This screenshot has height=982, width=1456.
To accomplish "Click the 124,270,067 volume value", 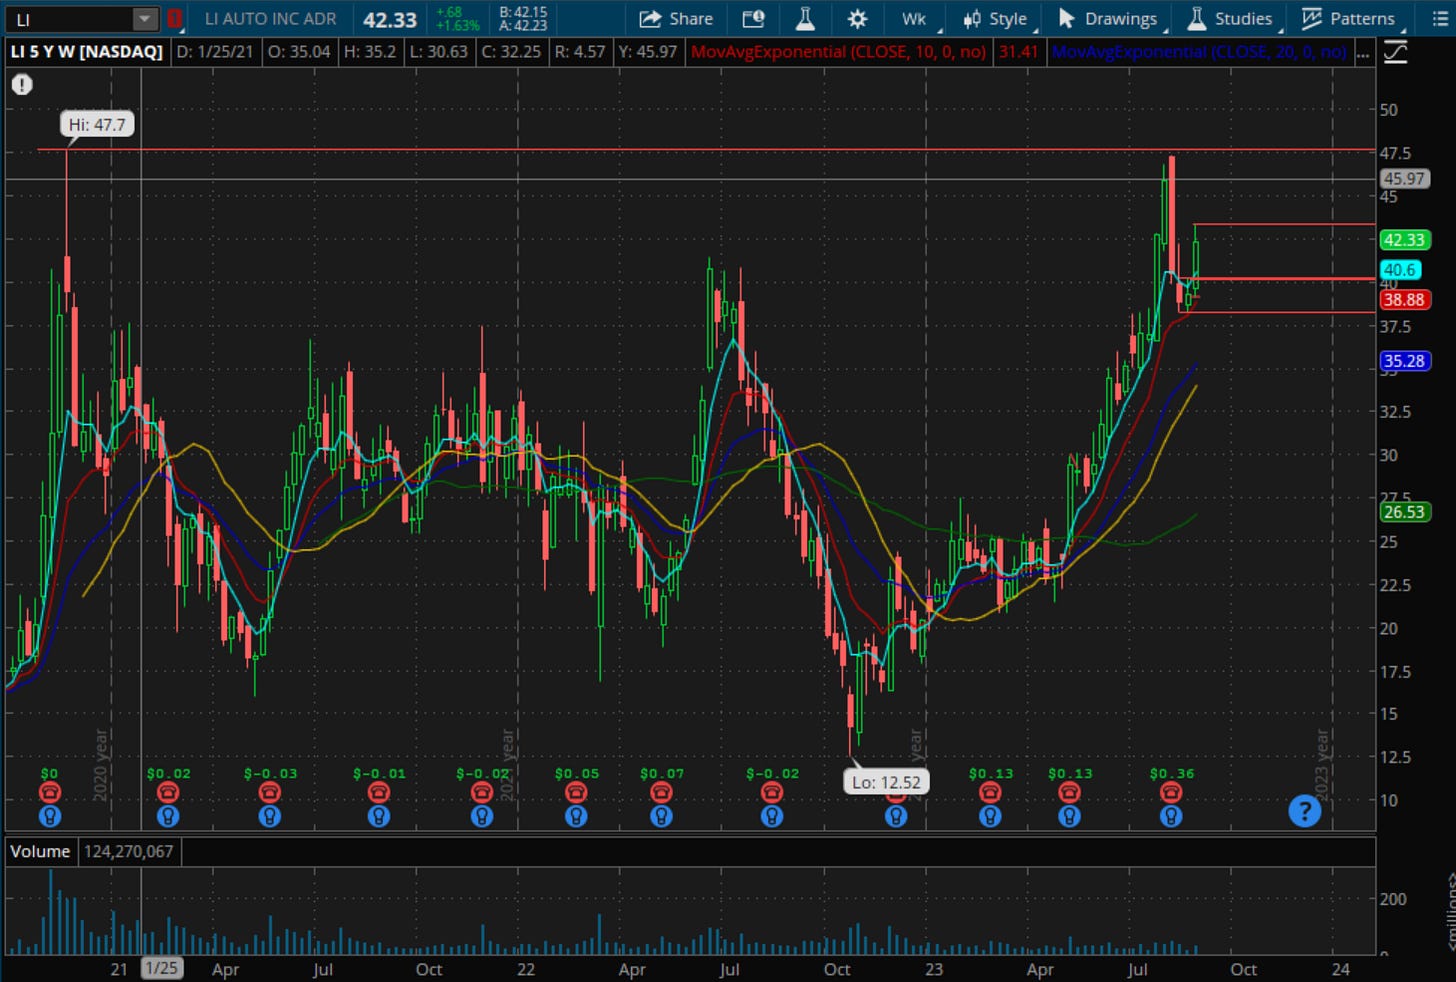I will coord(128,852).
